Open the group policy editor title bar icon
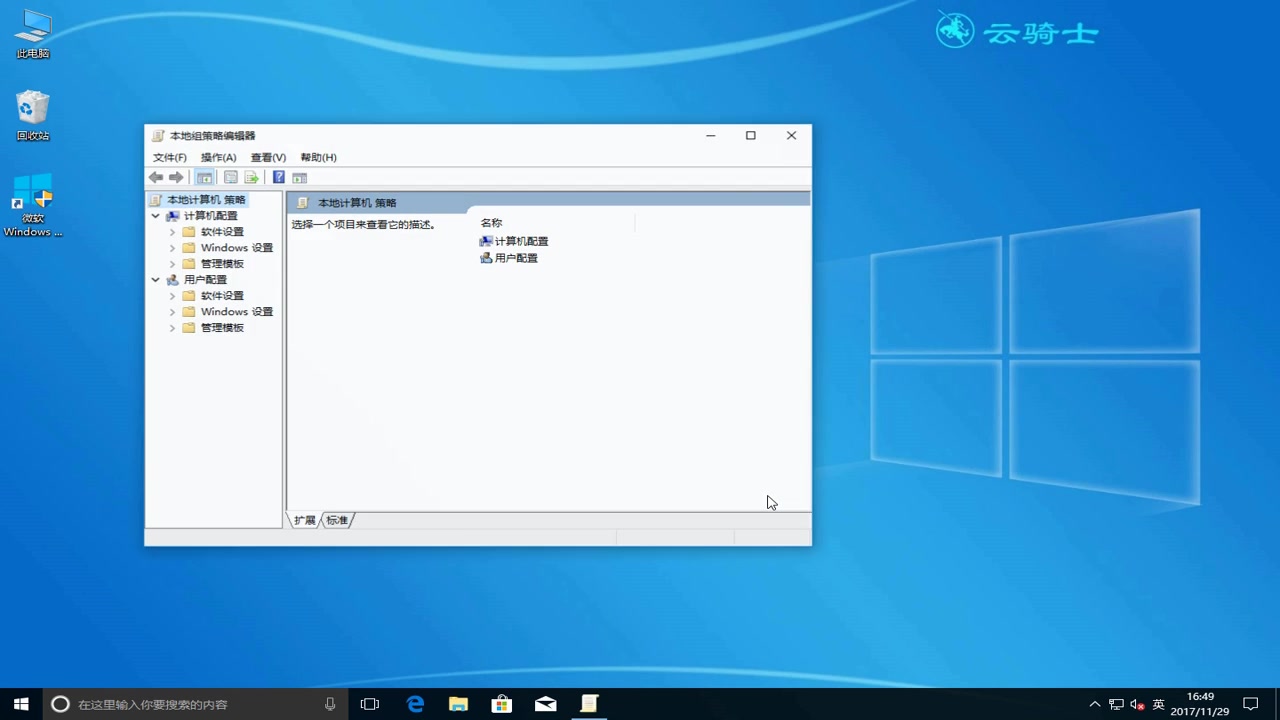 158,136
